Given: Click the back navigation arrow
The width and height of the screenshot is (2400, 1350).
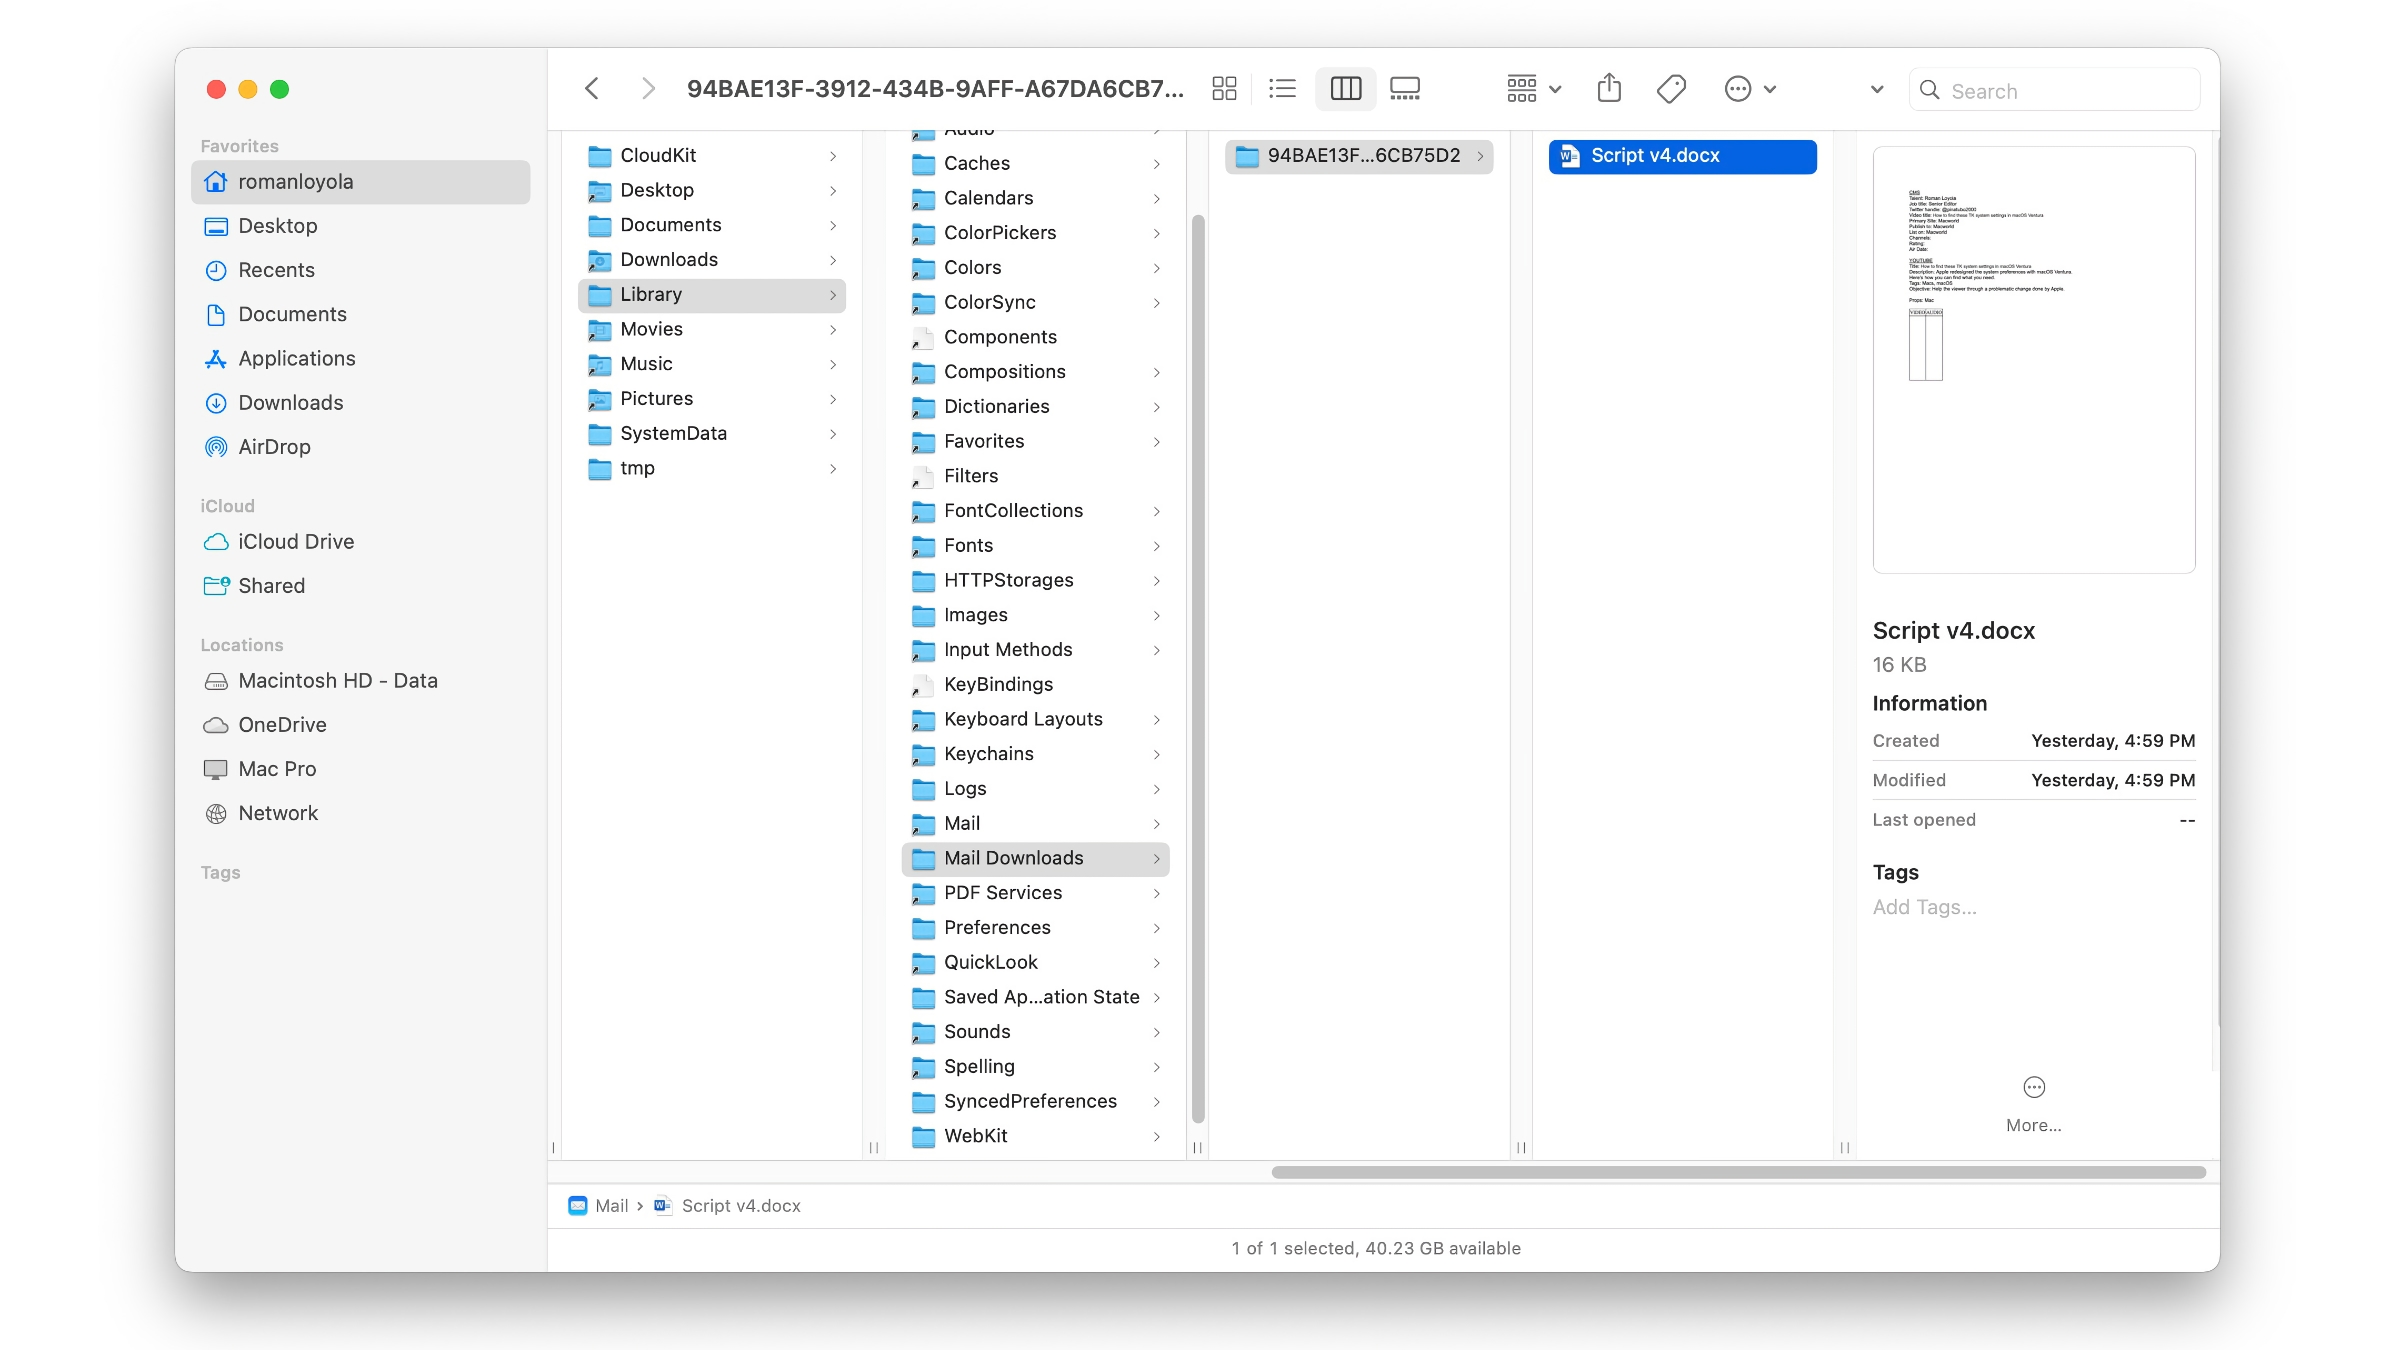Looking at the screenshot, I should pos(592,89).
